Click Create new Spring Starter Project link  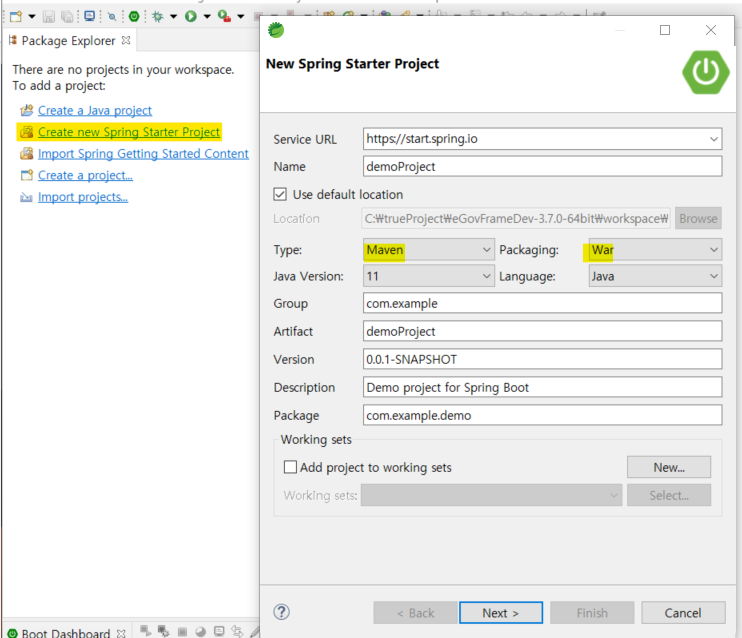(129, 132)
